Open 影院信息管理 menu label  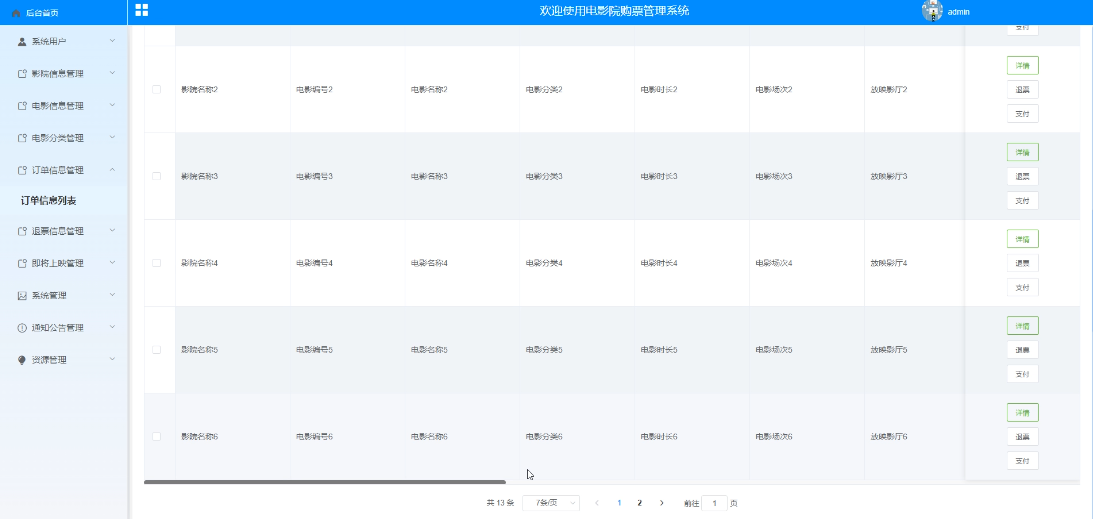point(57,74)
